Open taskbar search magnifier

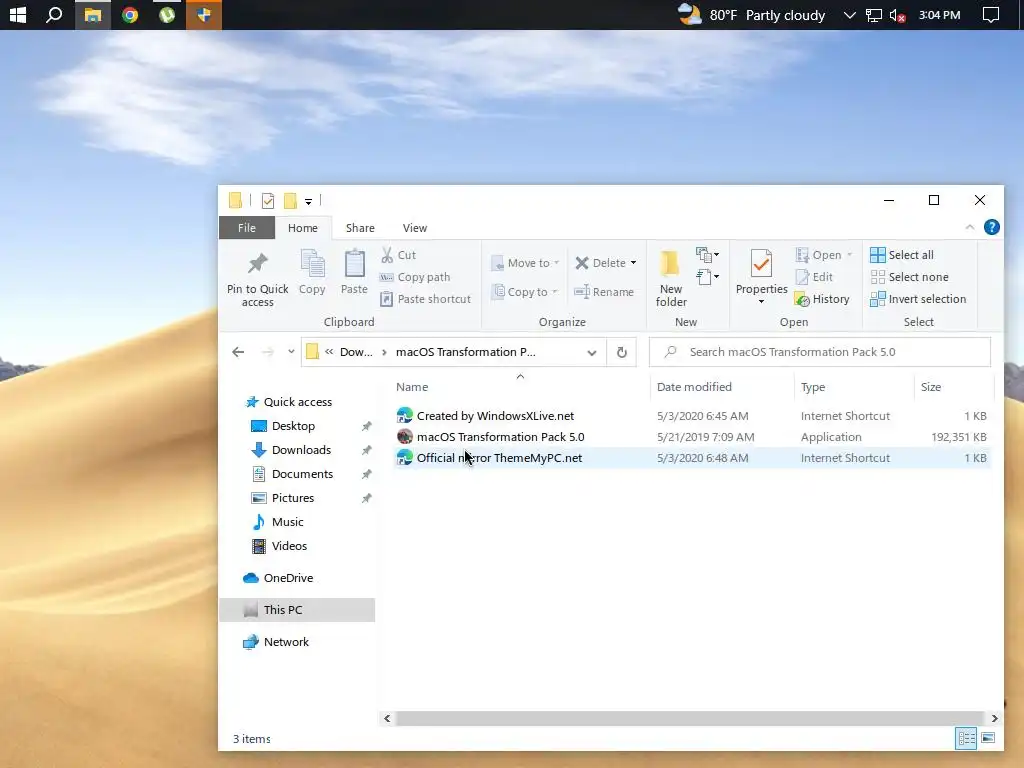[x=54, y=14]
